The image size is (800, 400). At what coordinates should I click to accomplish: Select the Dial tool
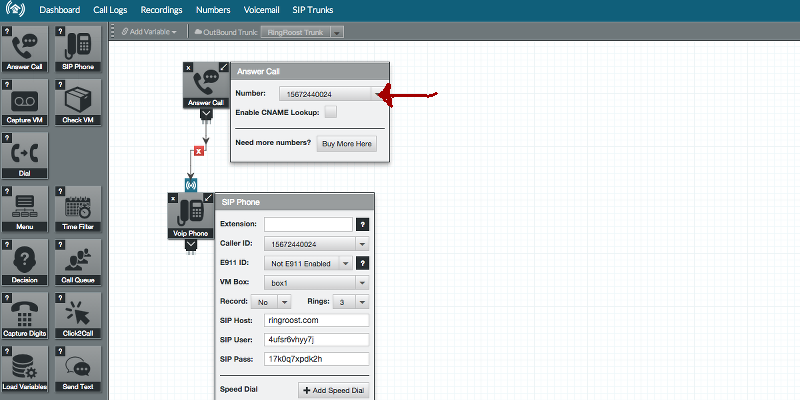click(x=25, y=157)
